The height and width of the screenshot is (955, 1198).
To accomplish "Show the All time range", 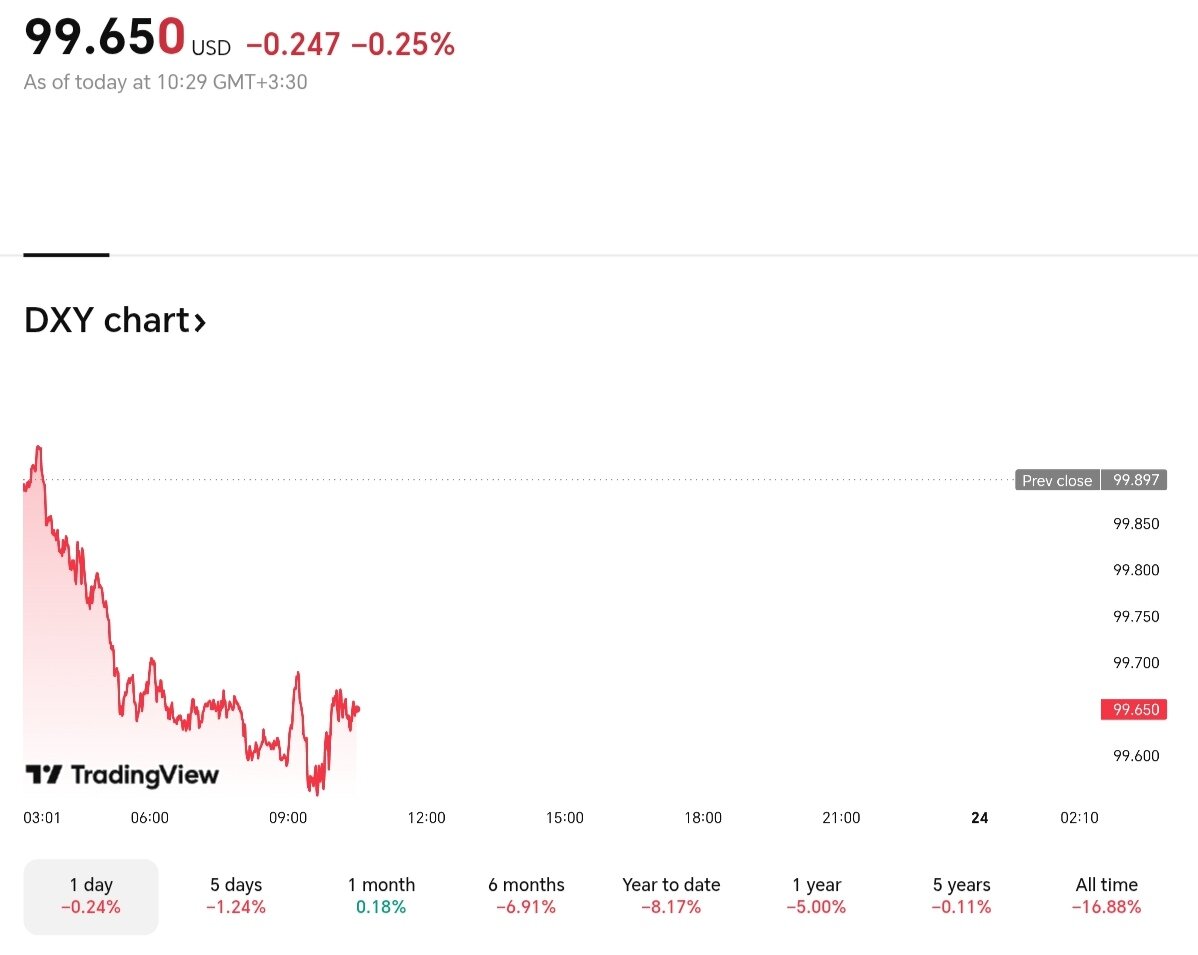I will click(x=1106, y=896).
